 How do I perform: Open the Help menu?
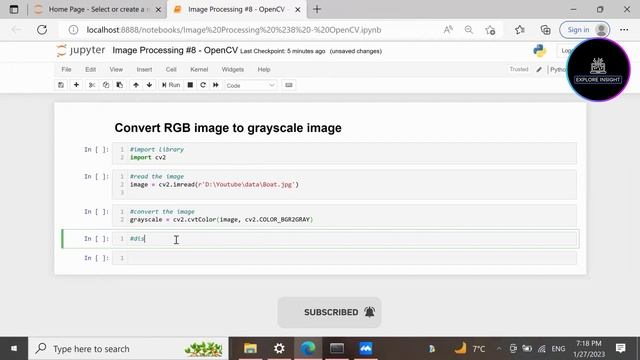[264, 69]
